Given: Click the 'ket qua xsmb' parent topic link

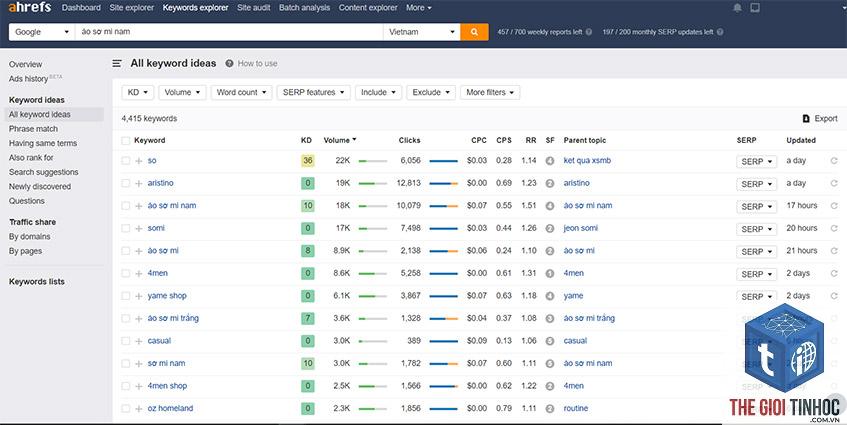Looking at the screenshot, I should coord(587,161).
